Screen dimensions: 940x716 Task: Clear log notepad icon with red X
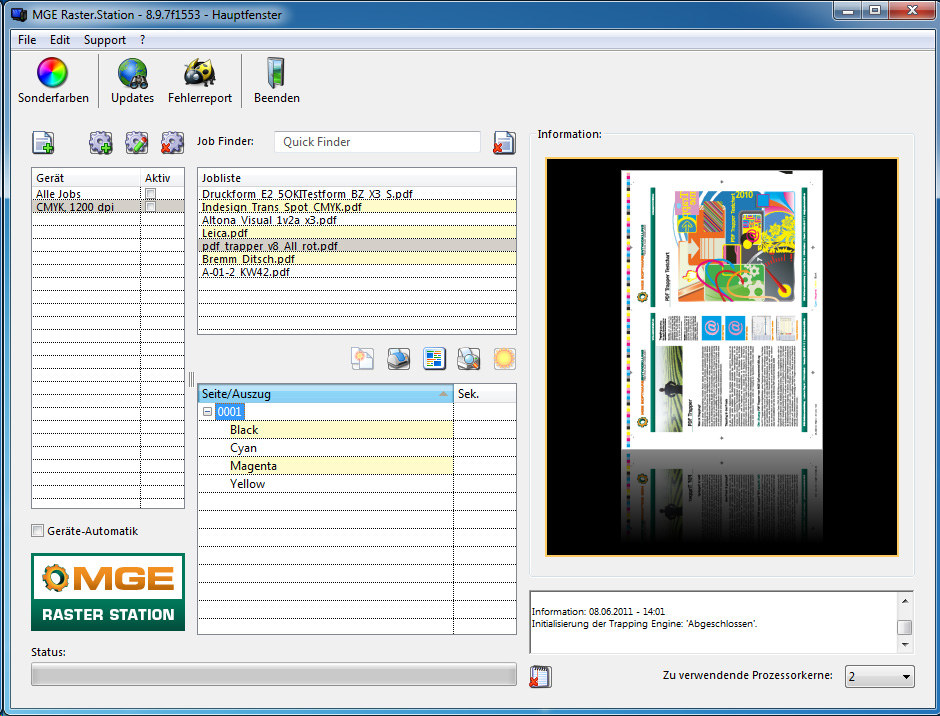(540, 676)
